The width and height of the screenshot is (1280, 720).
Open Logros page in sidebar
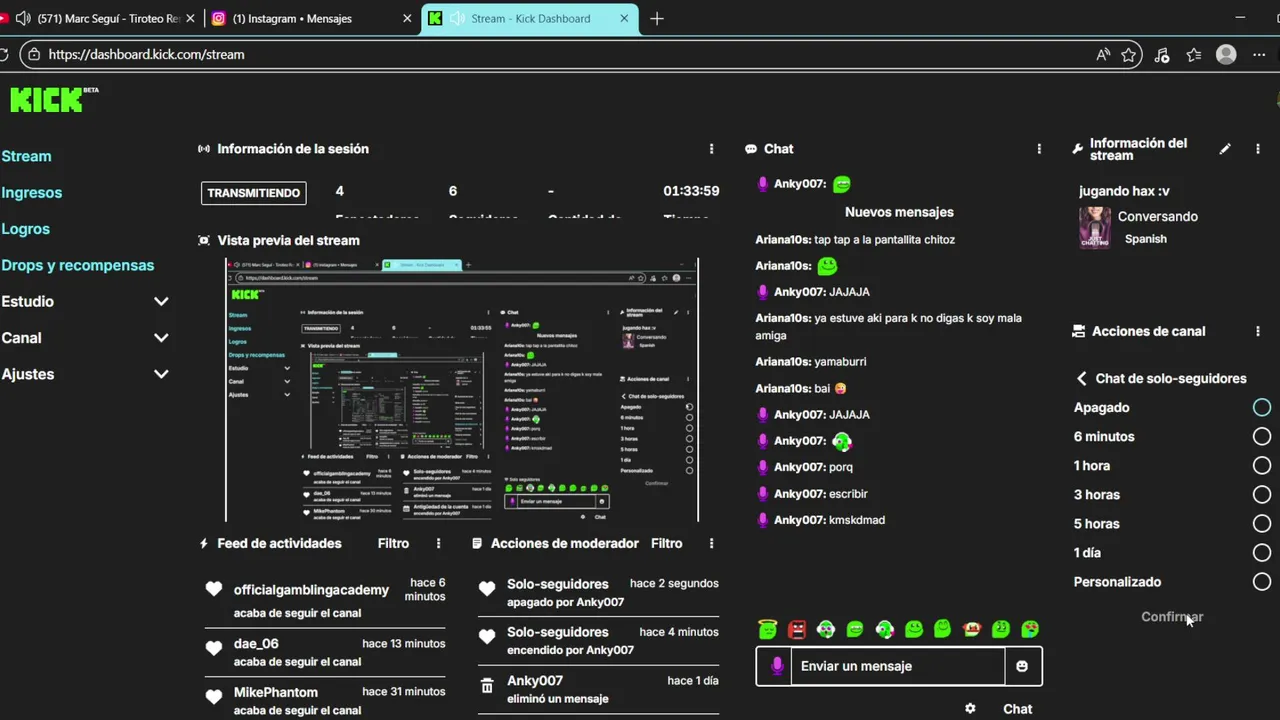click(x=25, y=229)
